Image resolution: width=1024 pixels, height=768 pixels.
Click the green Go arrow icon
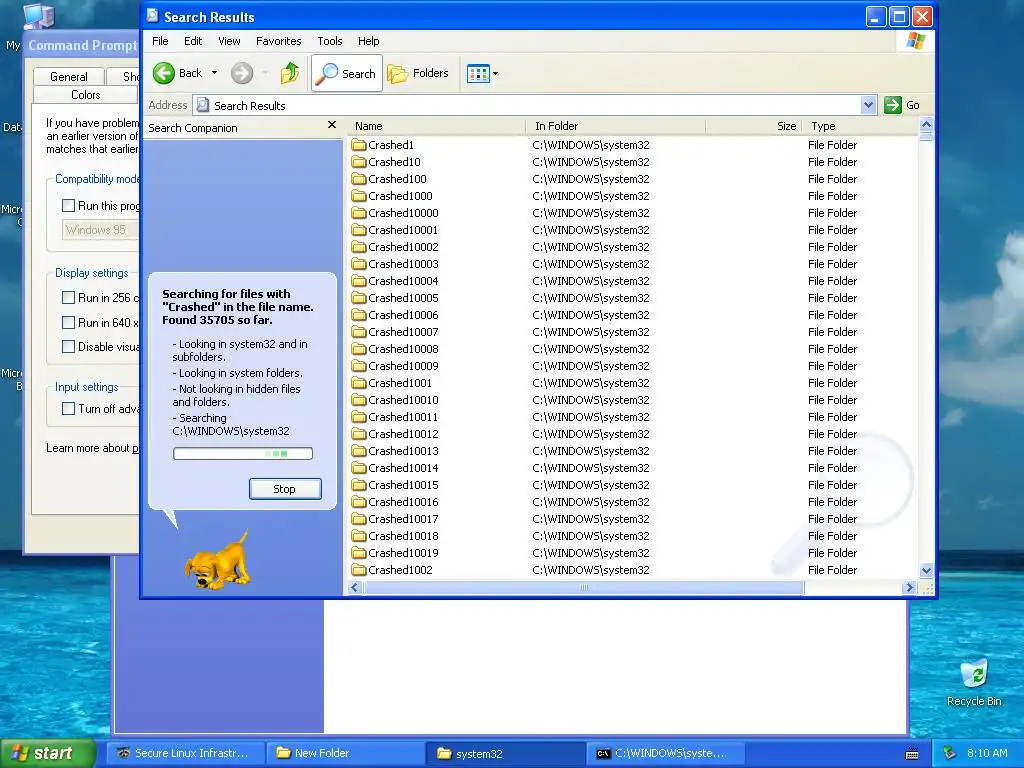tap(893, 105)
